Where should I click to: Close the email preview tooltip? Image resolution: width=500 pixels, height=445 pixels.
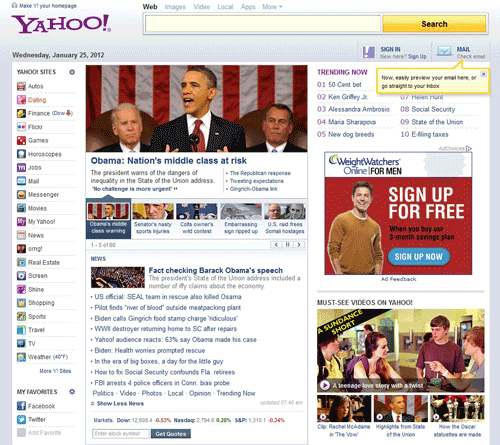483,74
